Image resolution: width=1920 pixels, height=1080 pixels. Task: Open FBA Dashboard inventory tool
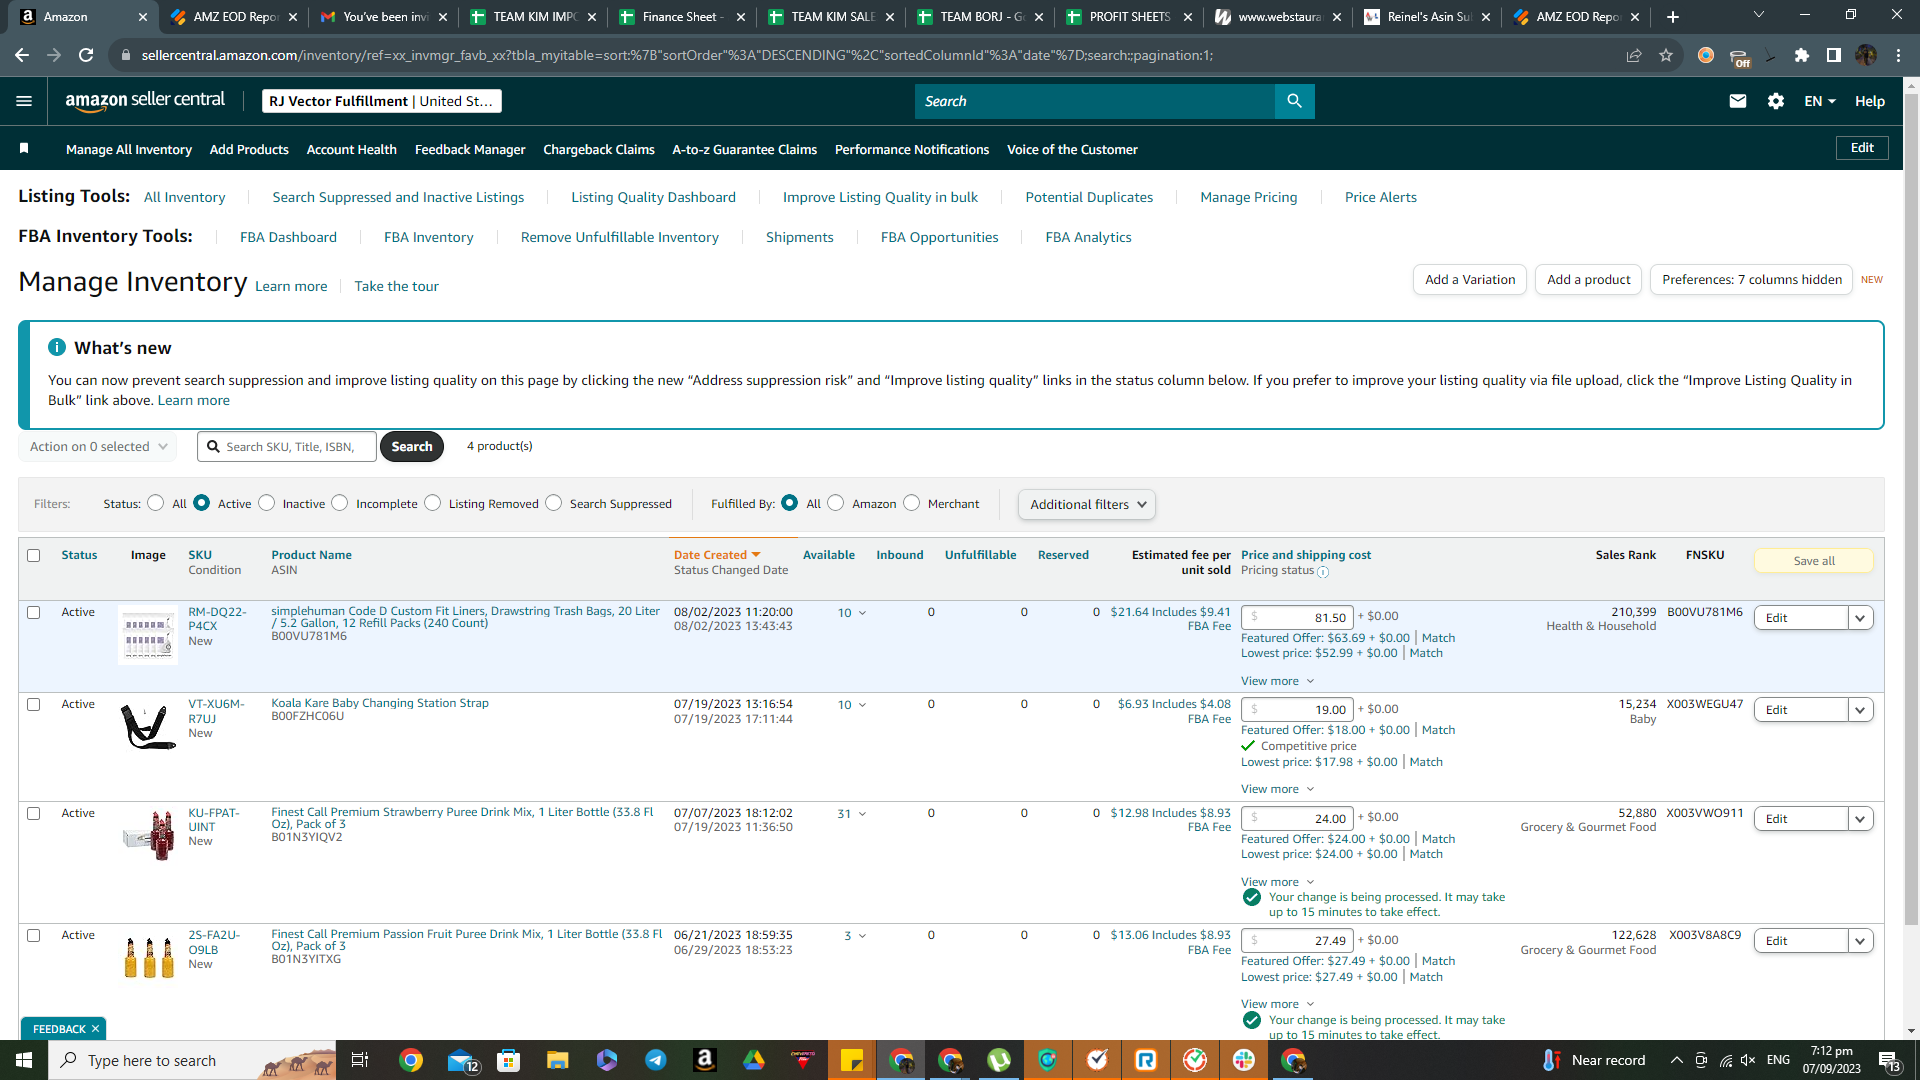tap(288, 237)
